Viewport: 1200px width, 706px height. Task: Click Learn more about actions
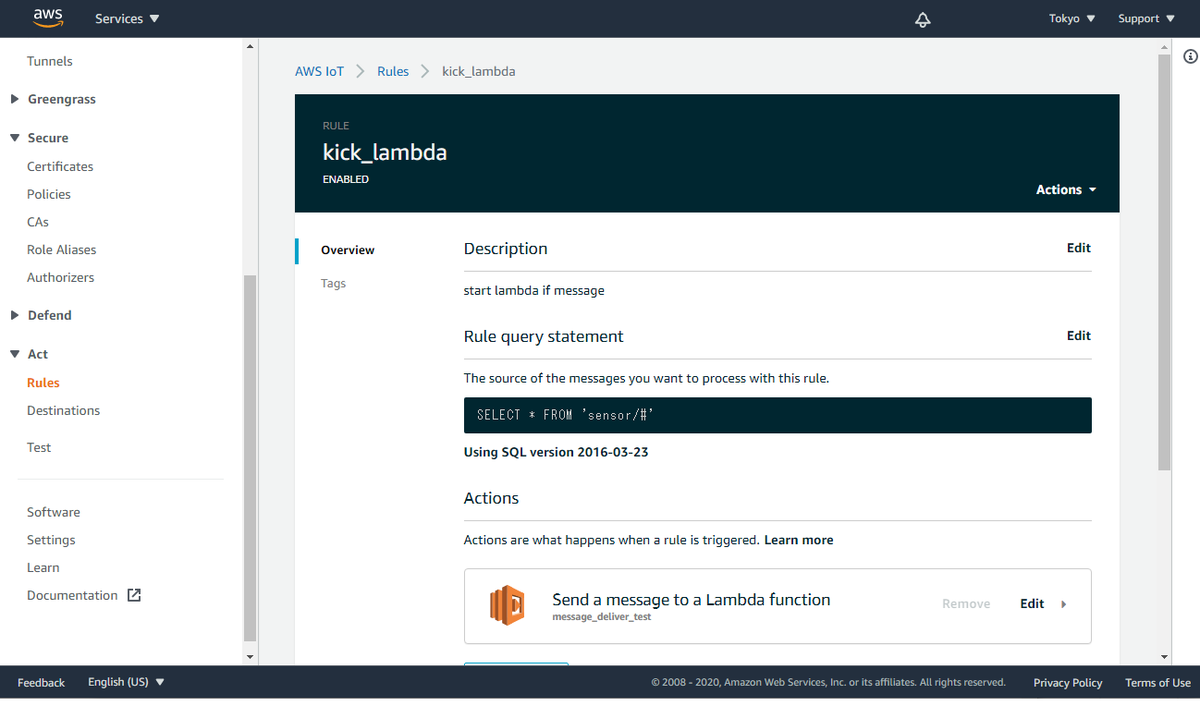799,540
